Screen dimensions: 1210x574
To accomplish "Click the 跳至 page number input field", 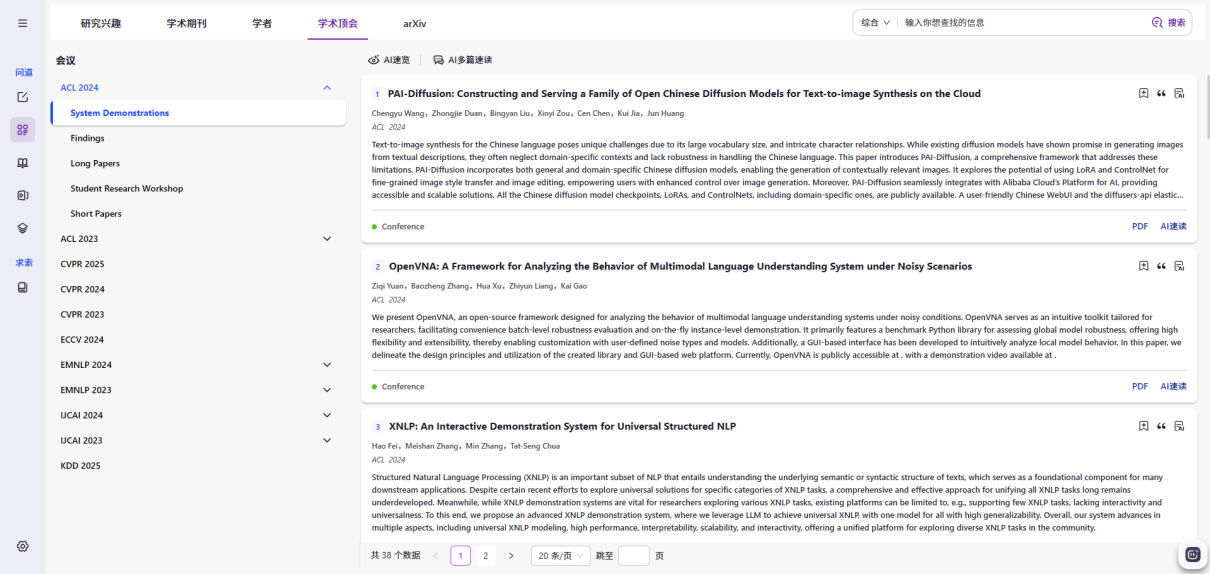I will click(634, 555).
